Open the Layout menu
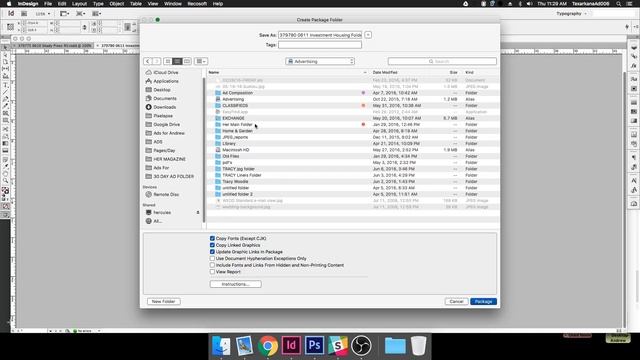 click(x=79, y=4)
